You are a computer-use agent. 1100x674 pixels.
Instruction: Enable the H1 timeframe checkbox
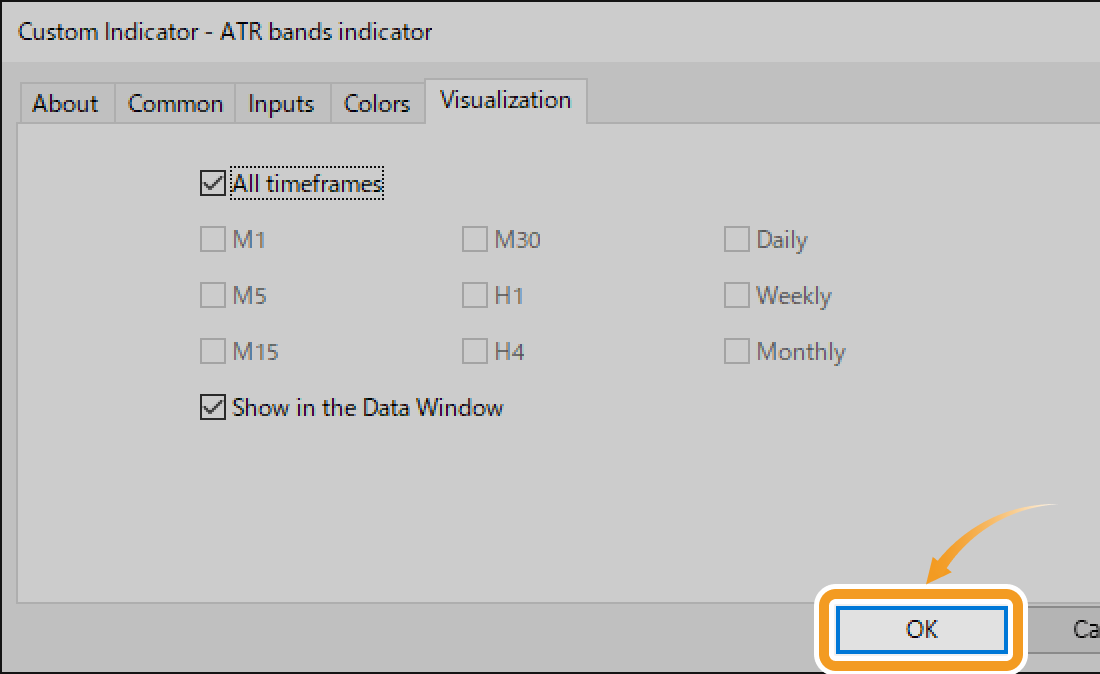pos(474,296)
